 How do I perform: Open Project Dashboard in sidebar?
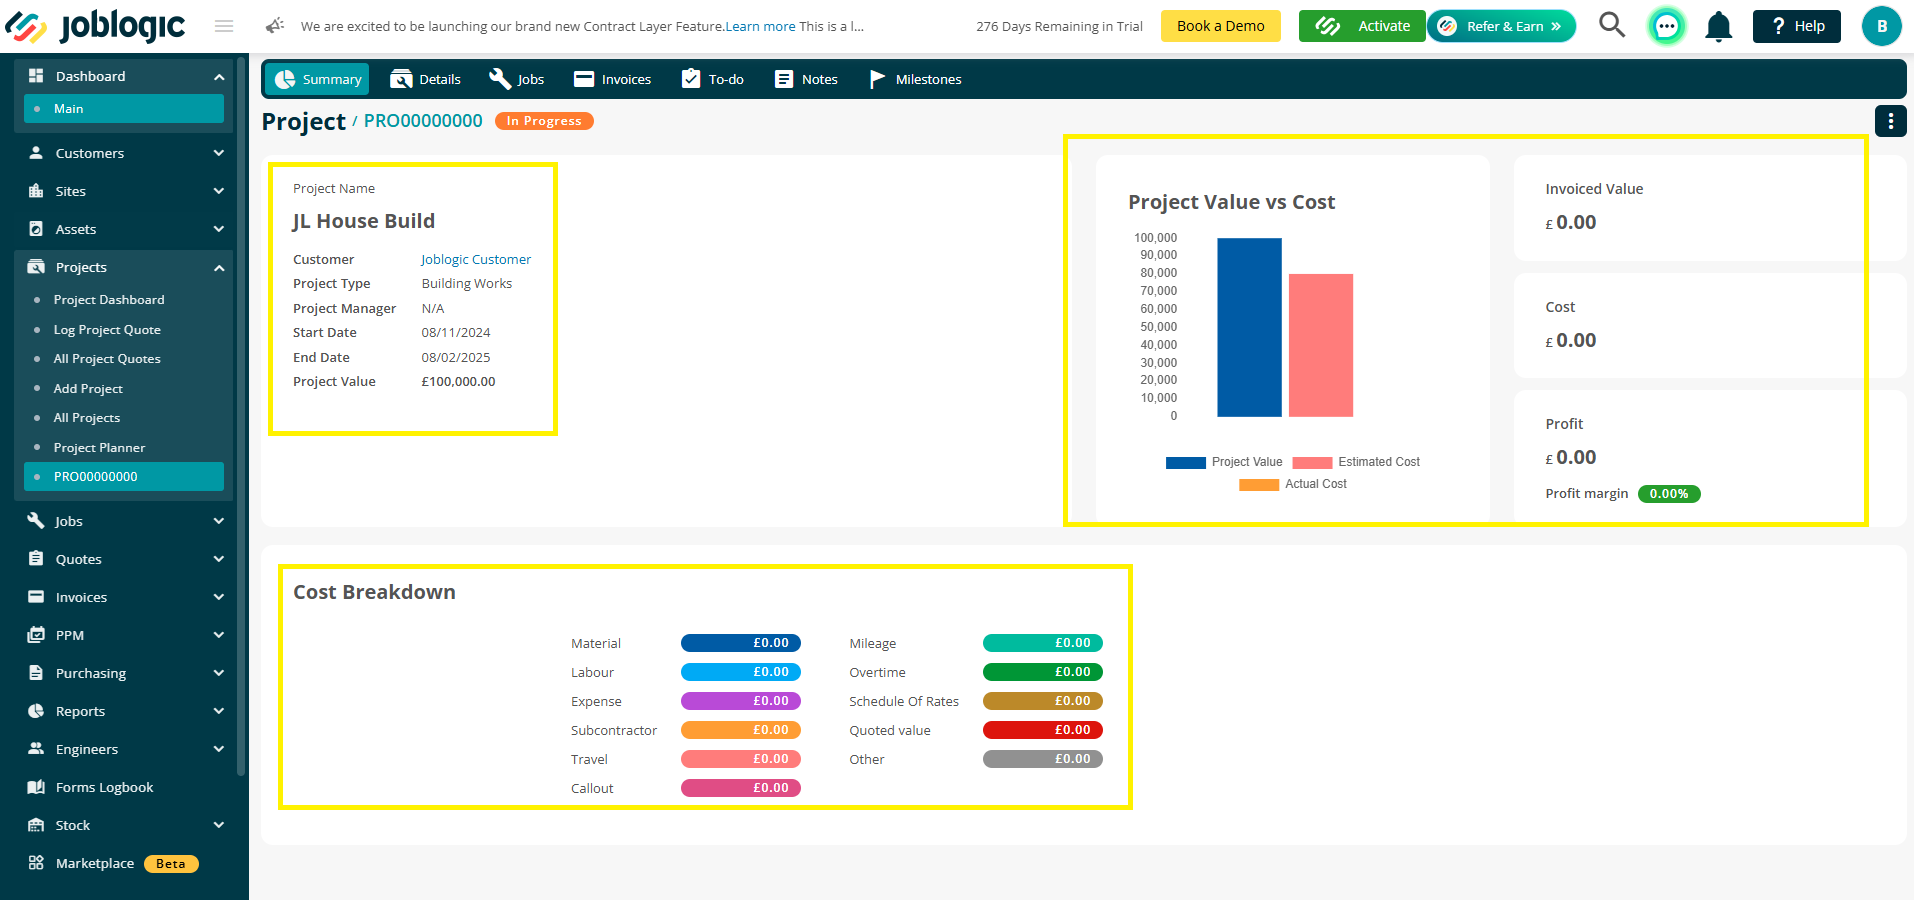[x=109, y=300]
